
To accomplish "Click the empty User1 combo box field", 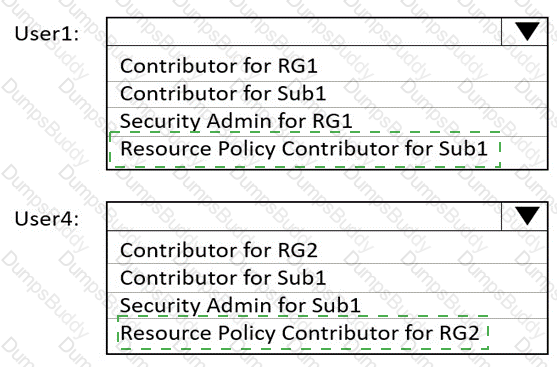I will pyautogui.click(x=304, y=31).
